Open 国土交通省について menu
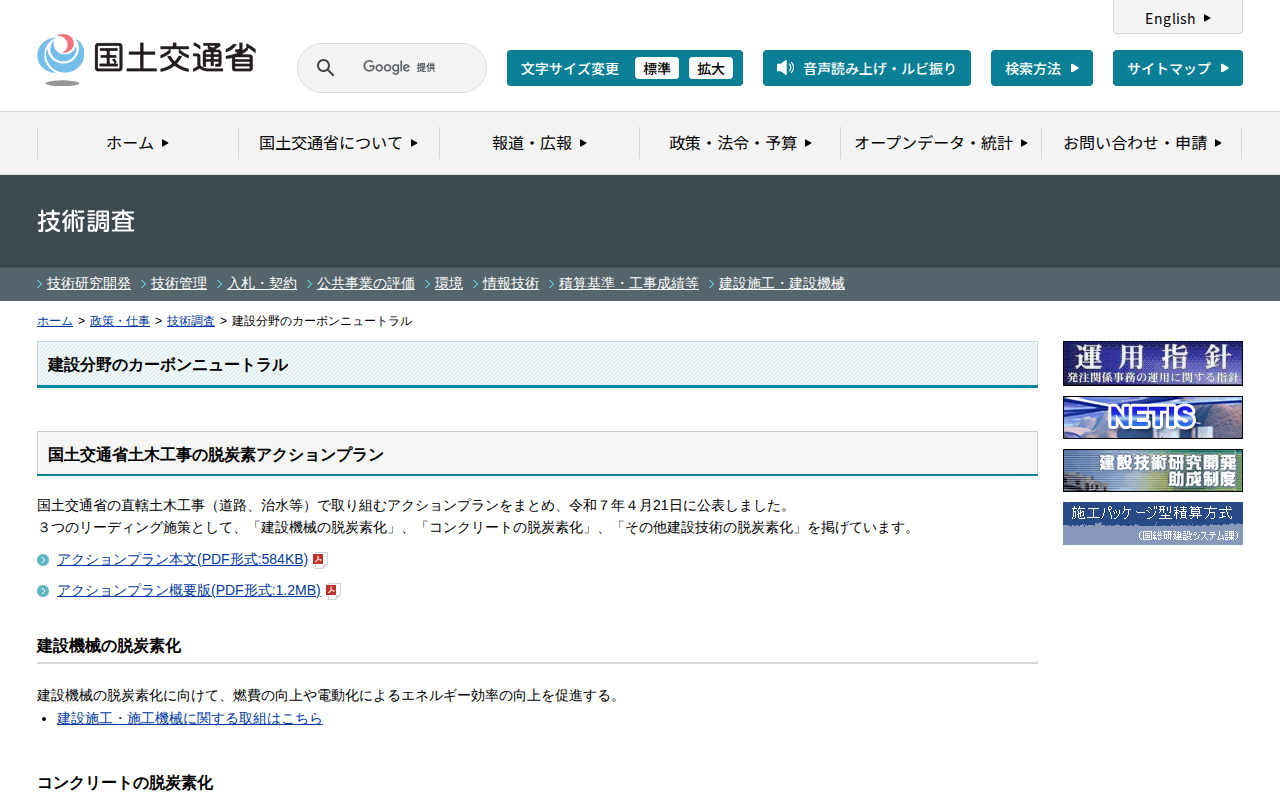This screenshot has height=800, width=1280. [339, 143]
